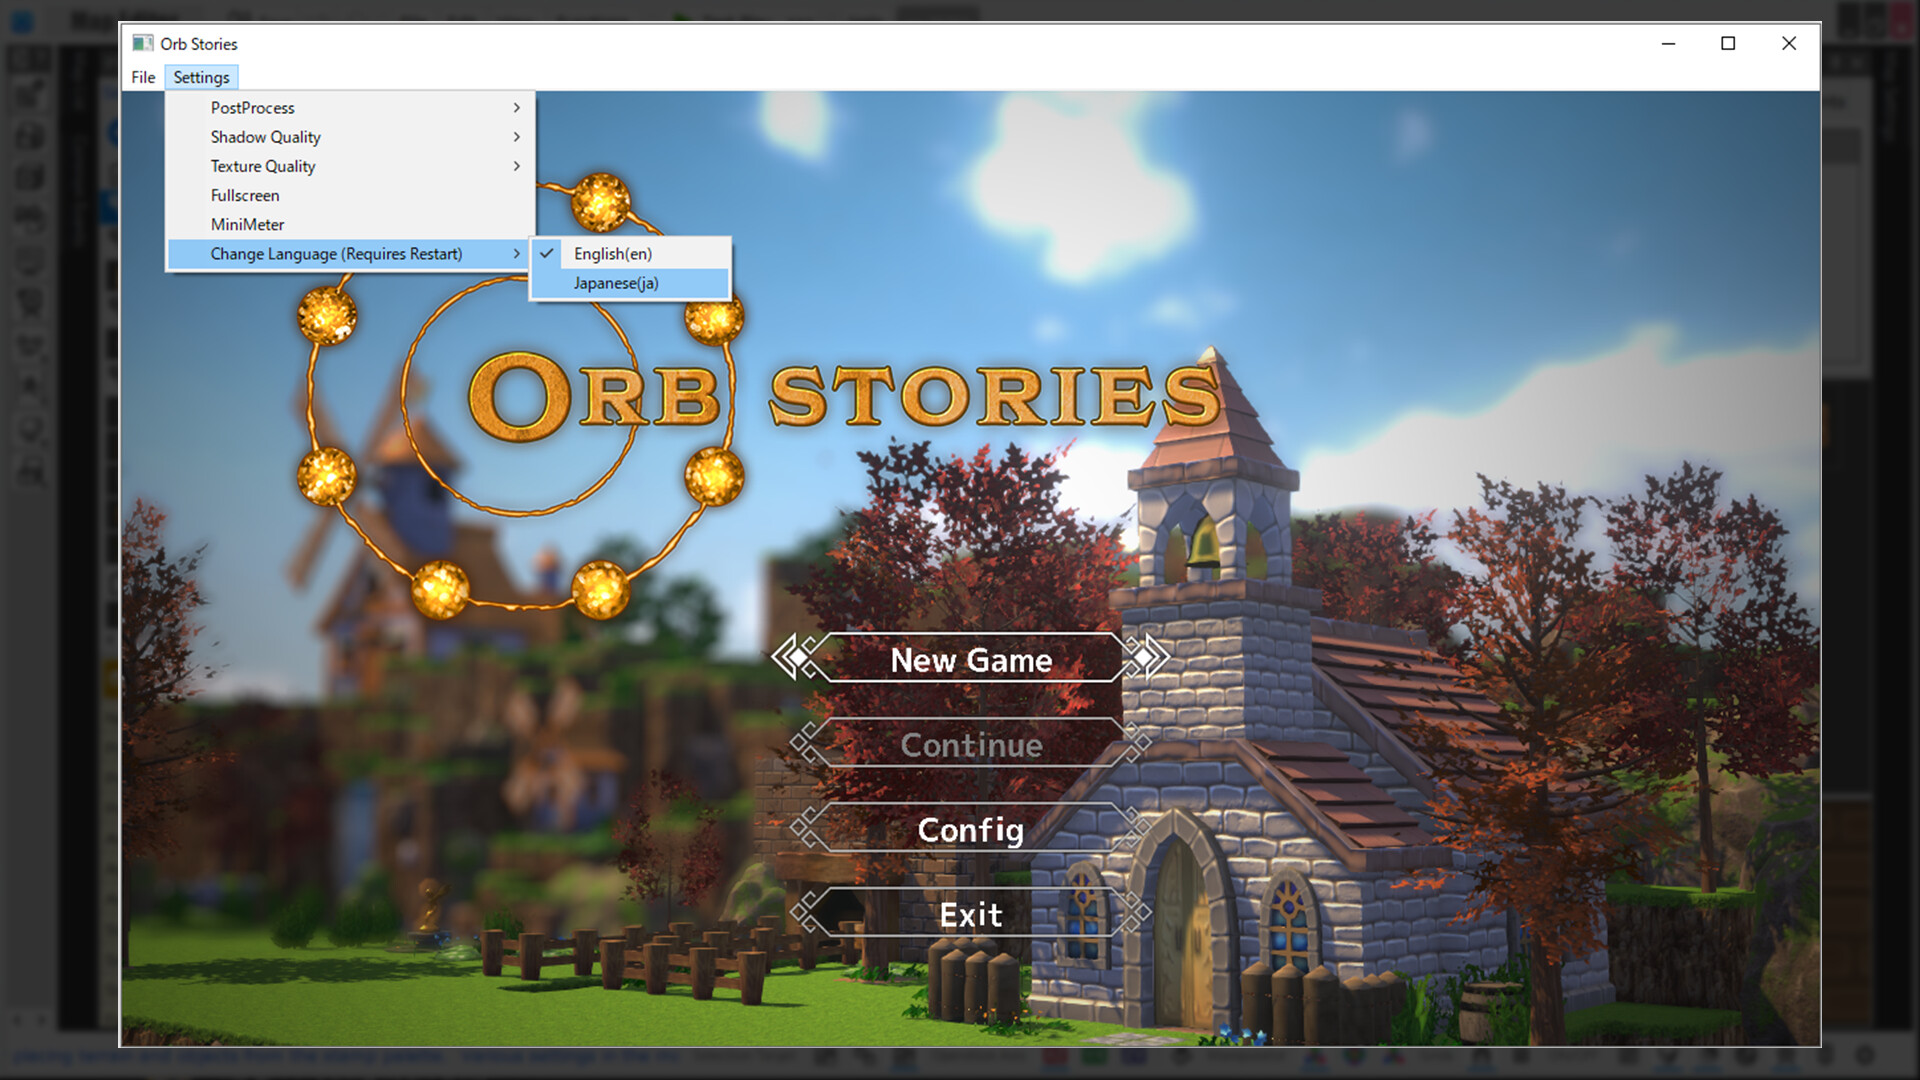Select the PostProcess menu entry

point(251,108)
